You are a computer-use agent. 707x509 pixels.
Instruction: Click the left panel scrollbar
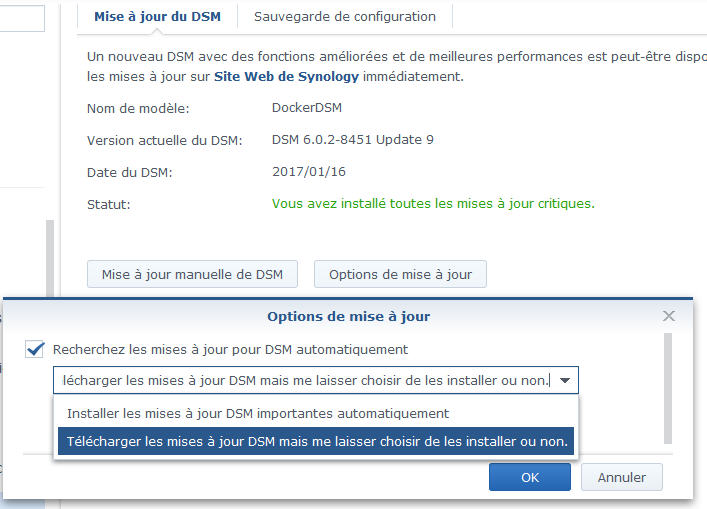click(50, 259)
